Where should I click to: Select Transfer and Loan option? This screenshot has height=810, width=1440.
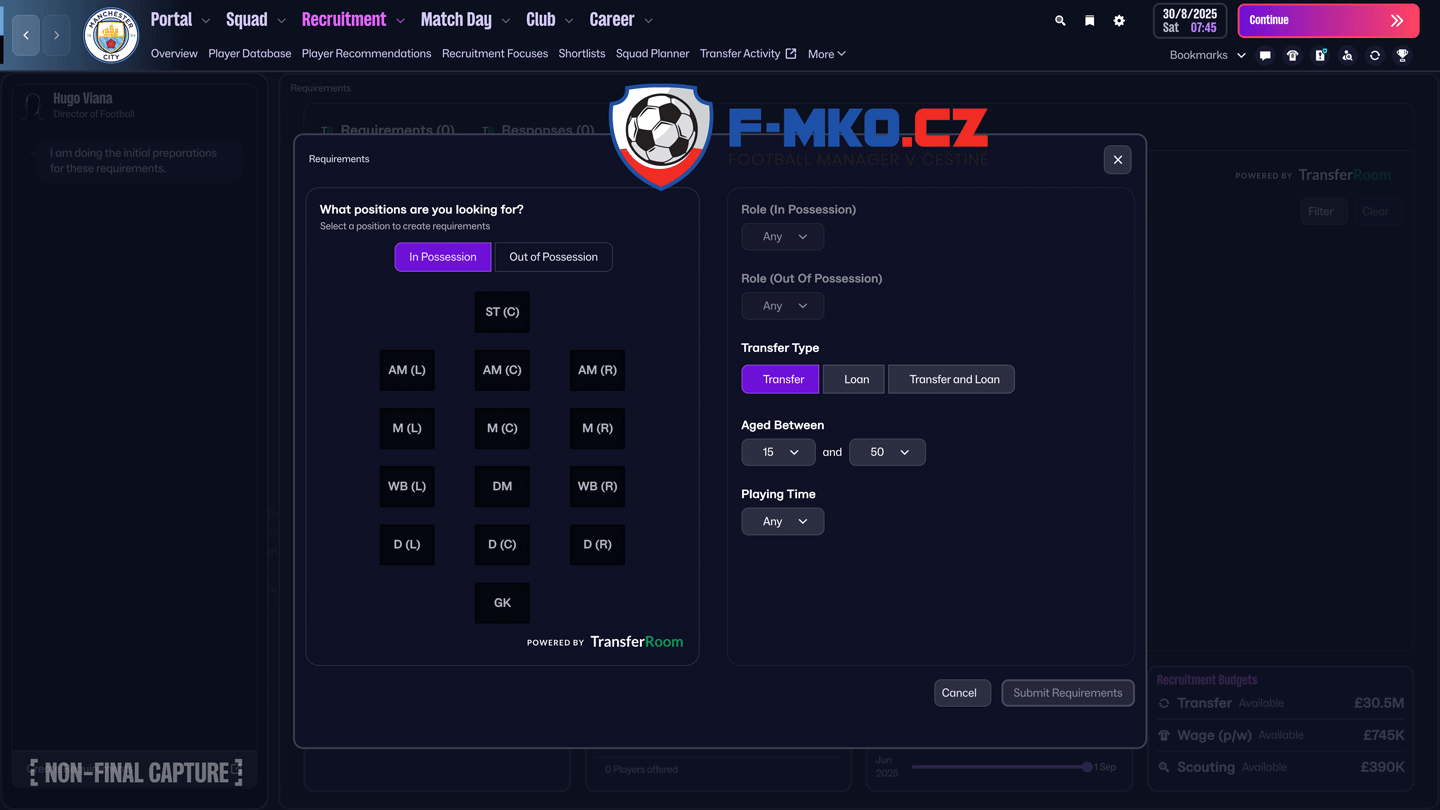coord(953,380)
